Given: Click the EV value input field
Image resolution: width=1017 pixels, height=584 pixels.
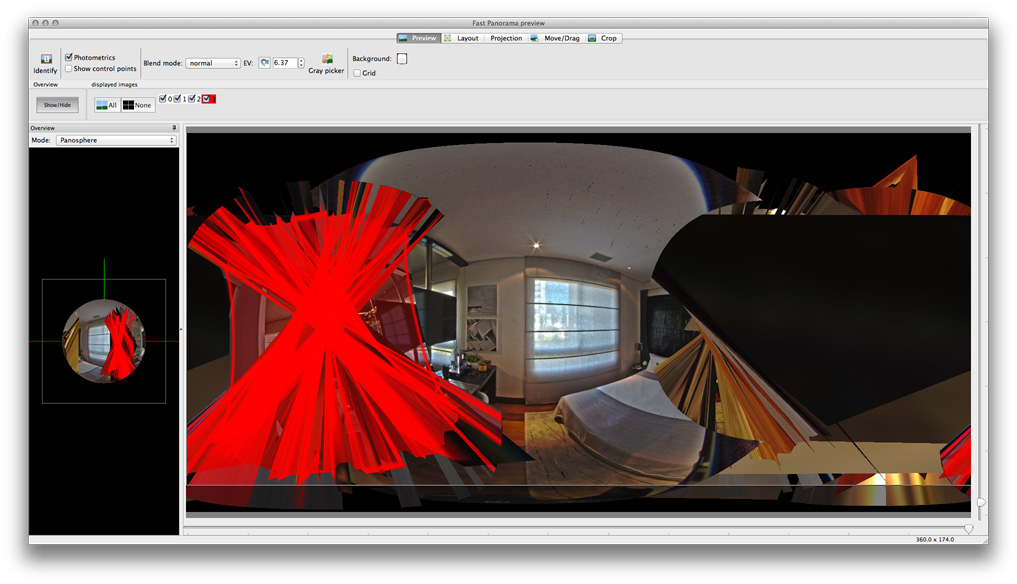Looking at the screenshot, I should tap(284, 63).
